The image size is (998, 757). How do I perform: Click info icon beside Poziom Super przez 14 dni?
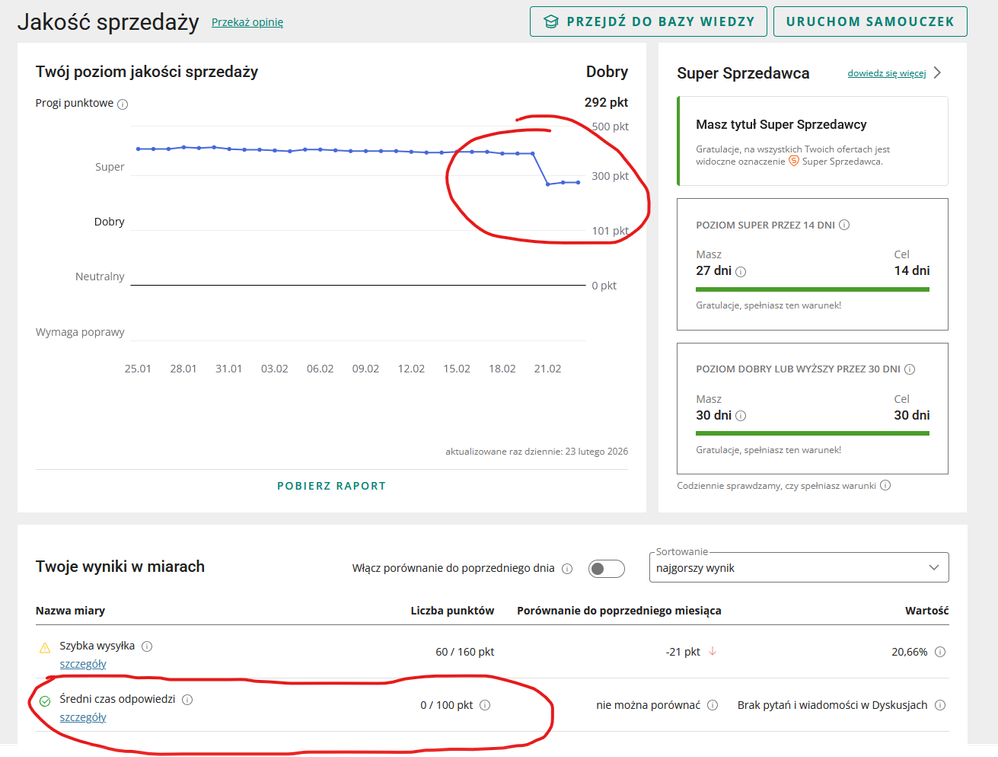pyautogui.click(x=844, y=226)
